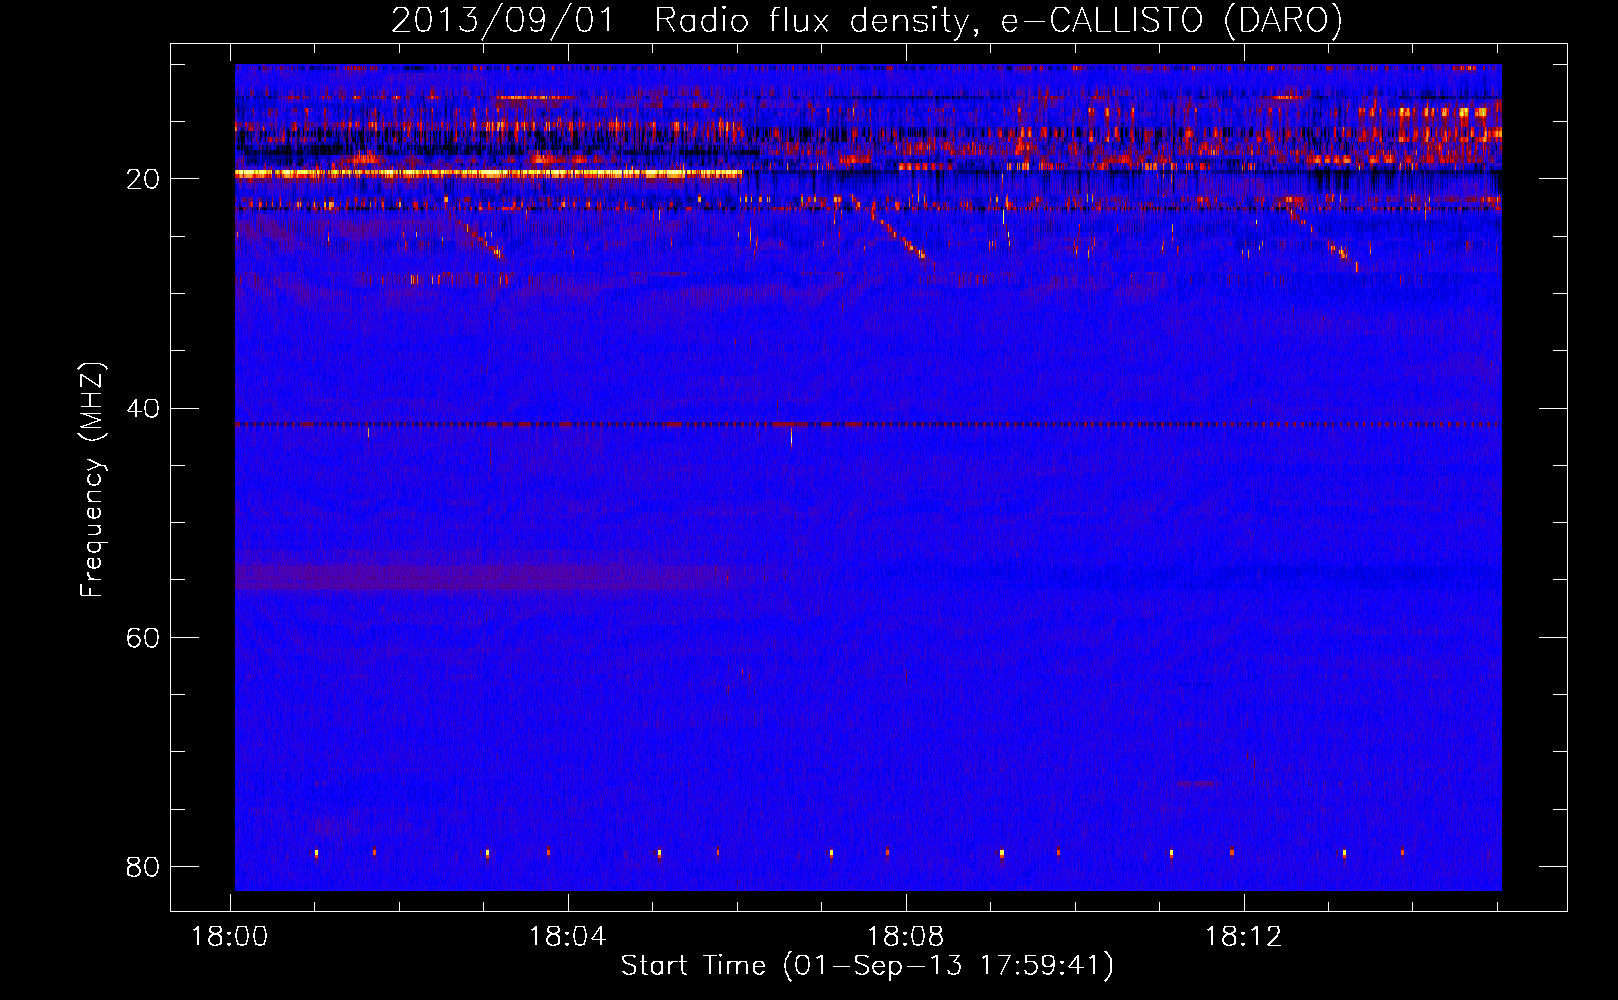
Task: Click the '18:12' time tick label
Action: click(x=1243, y=937)
